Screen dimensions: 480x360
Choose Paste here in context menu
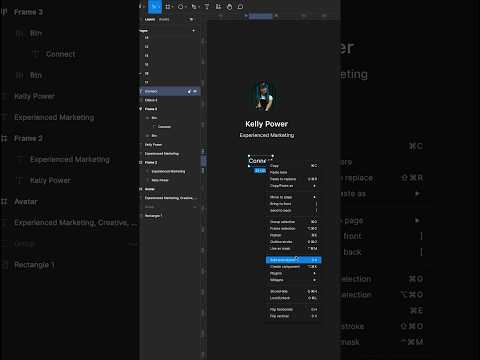click(293, 172)
